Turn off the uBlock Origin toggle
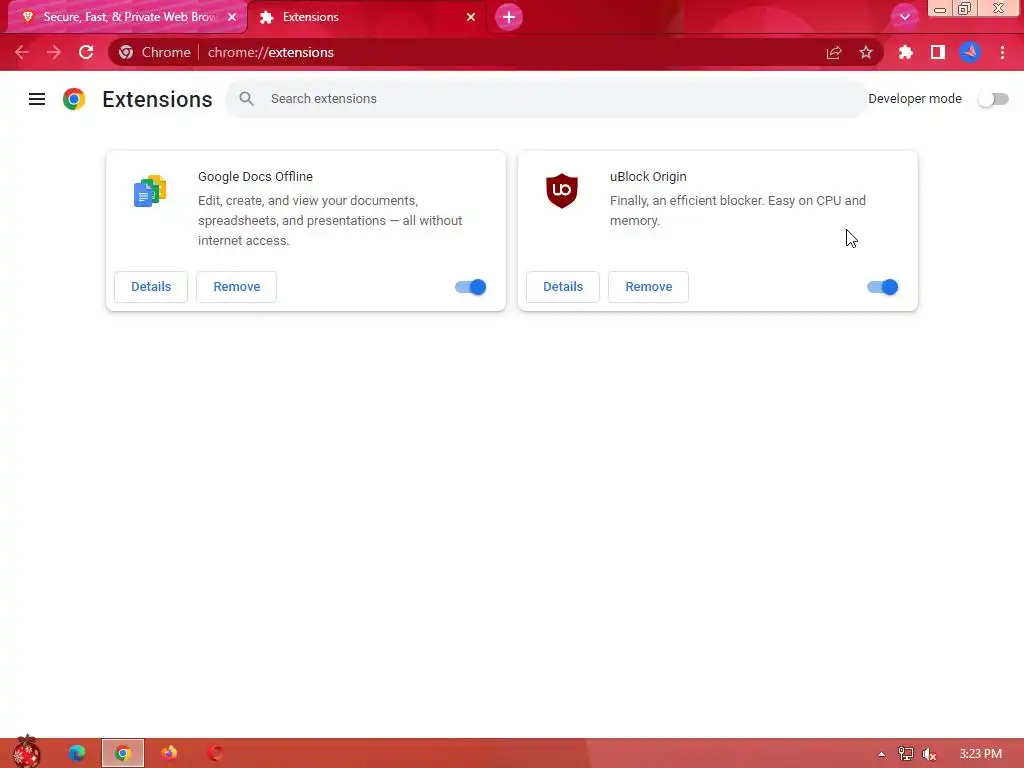1024x768 pixels. [x=883, y=287]
